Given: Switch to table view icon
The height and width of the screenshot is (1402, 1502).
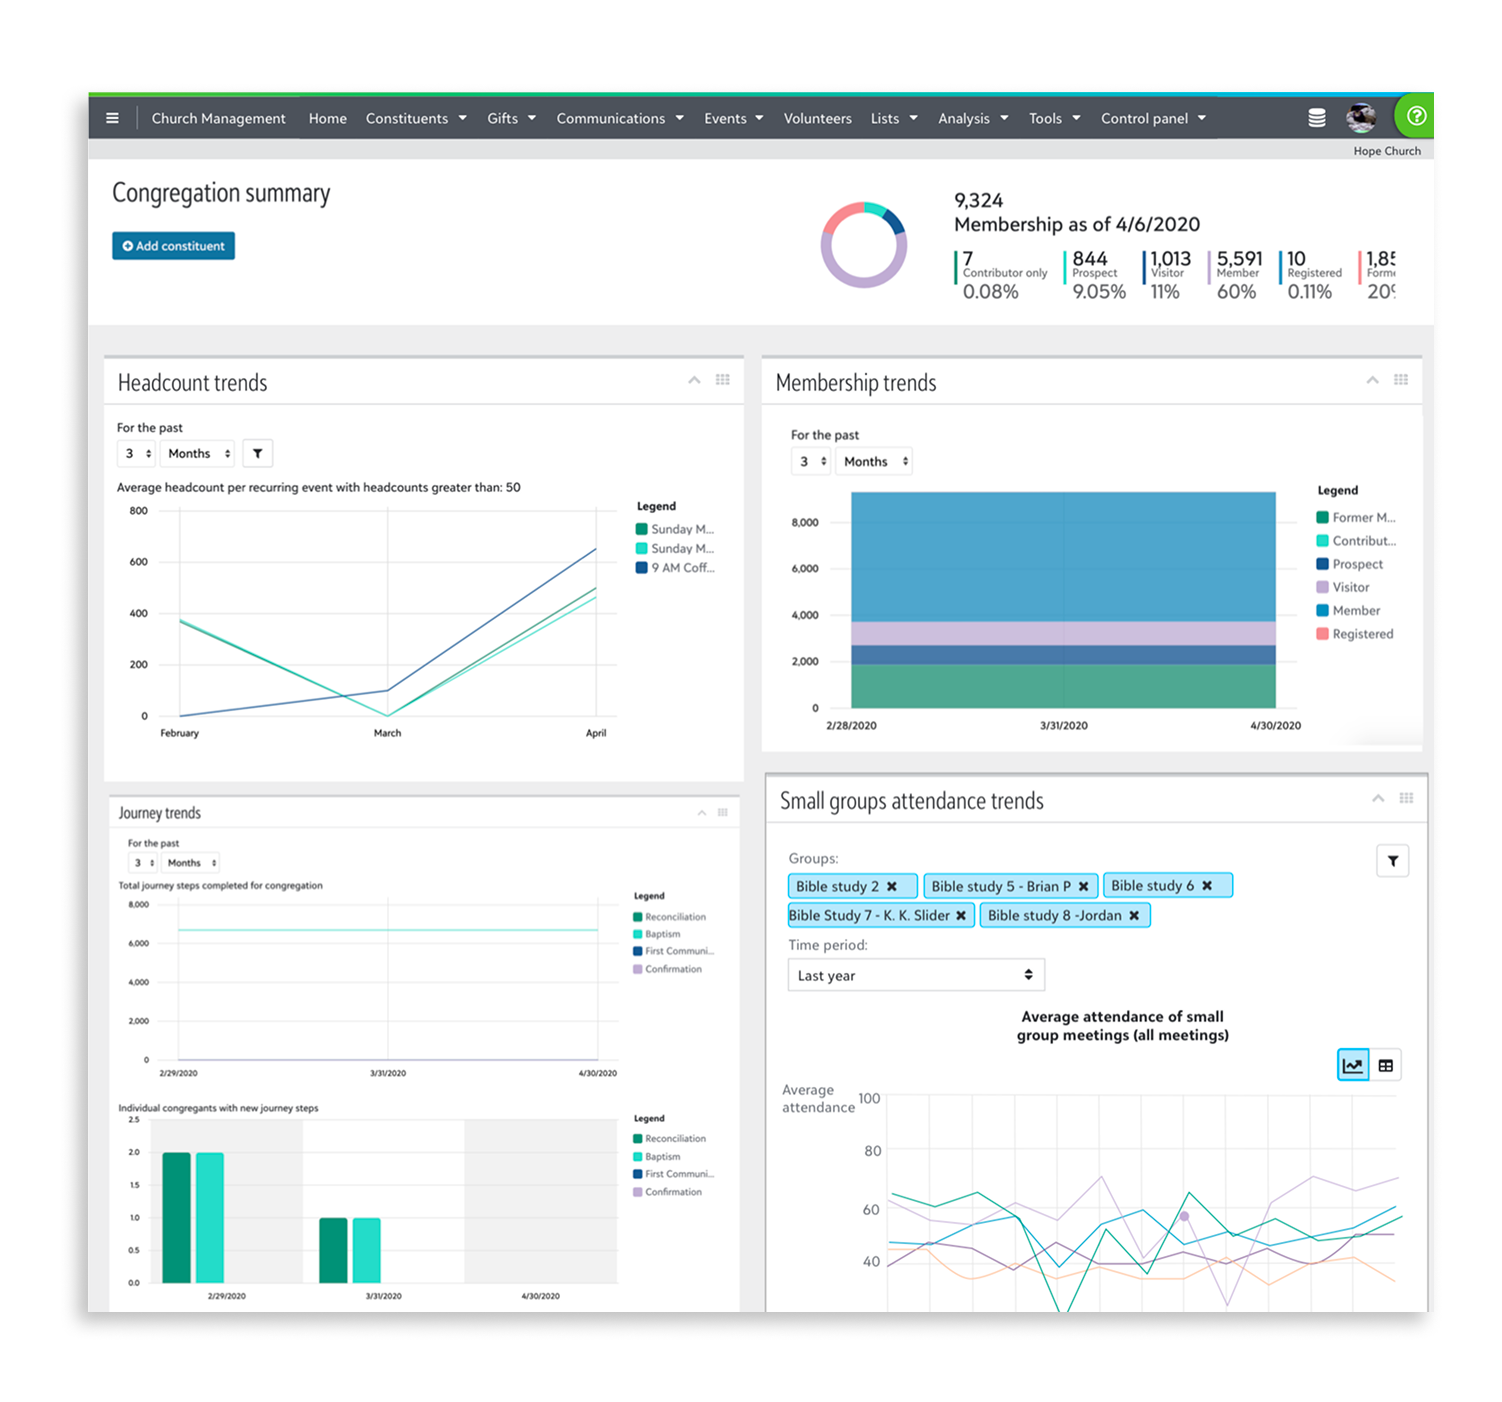Looking at the screenshot, I should 1385,1065.
